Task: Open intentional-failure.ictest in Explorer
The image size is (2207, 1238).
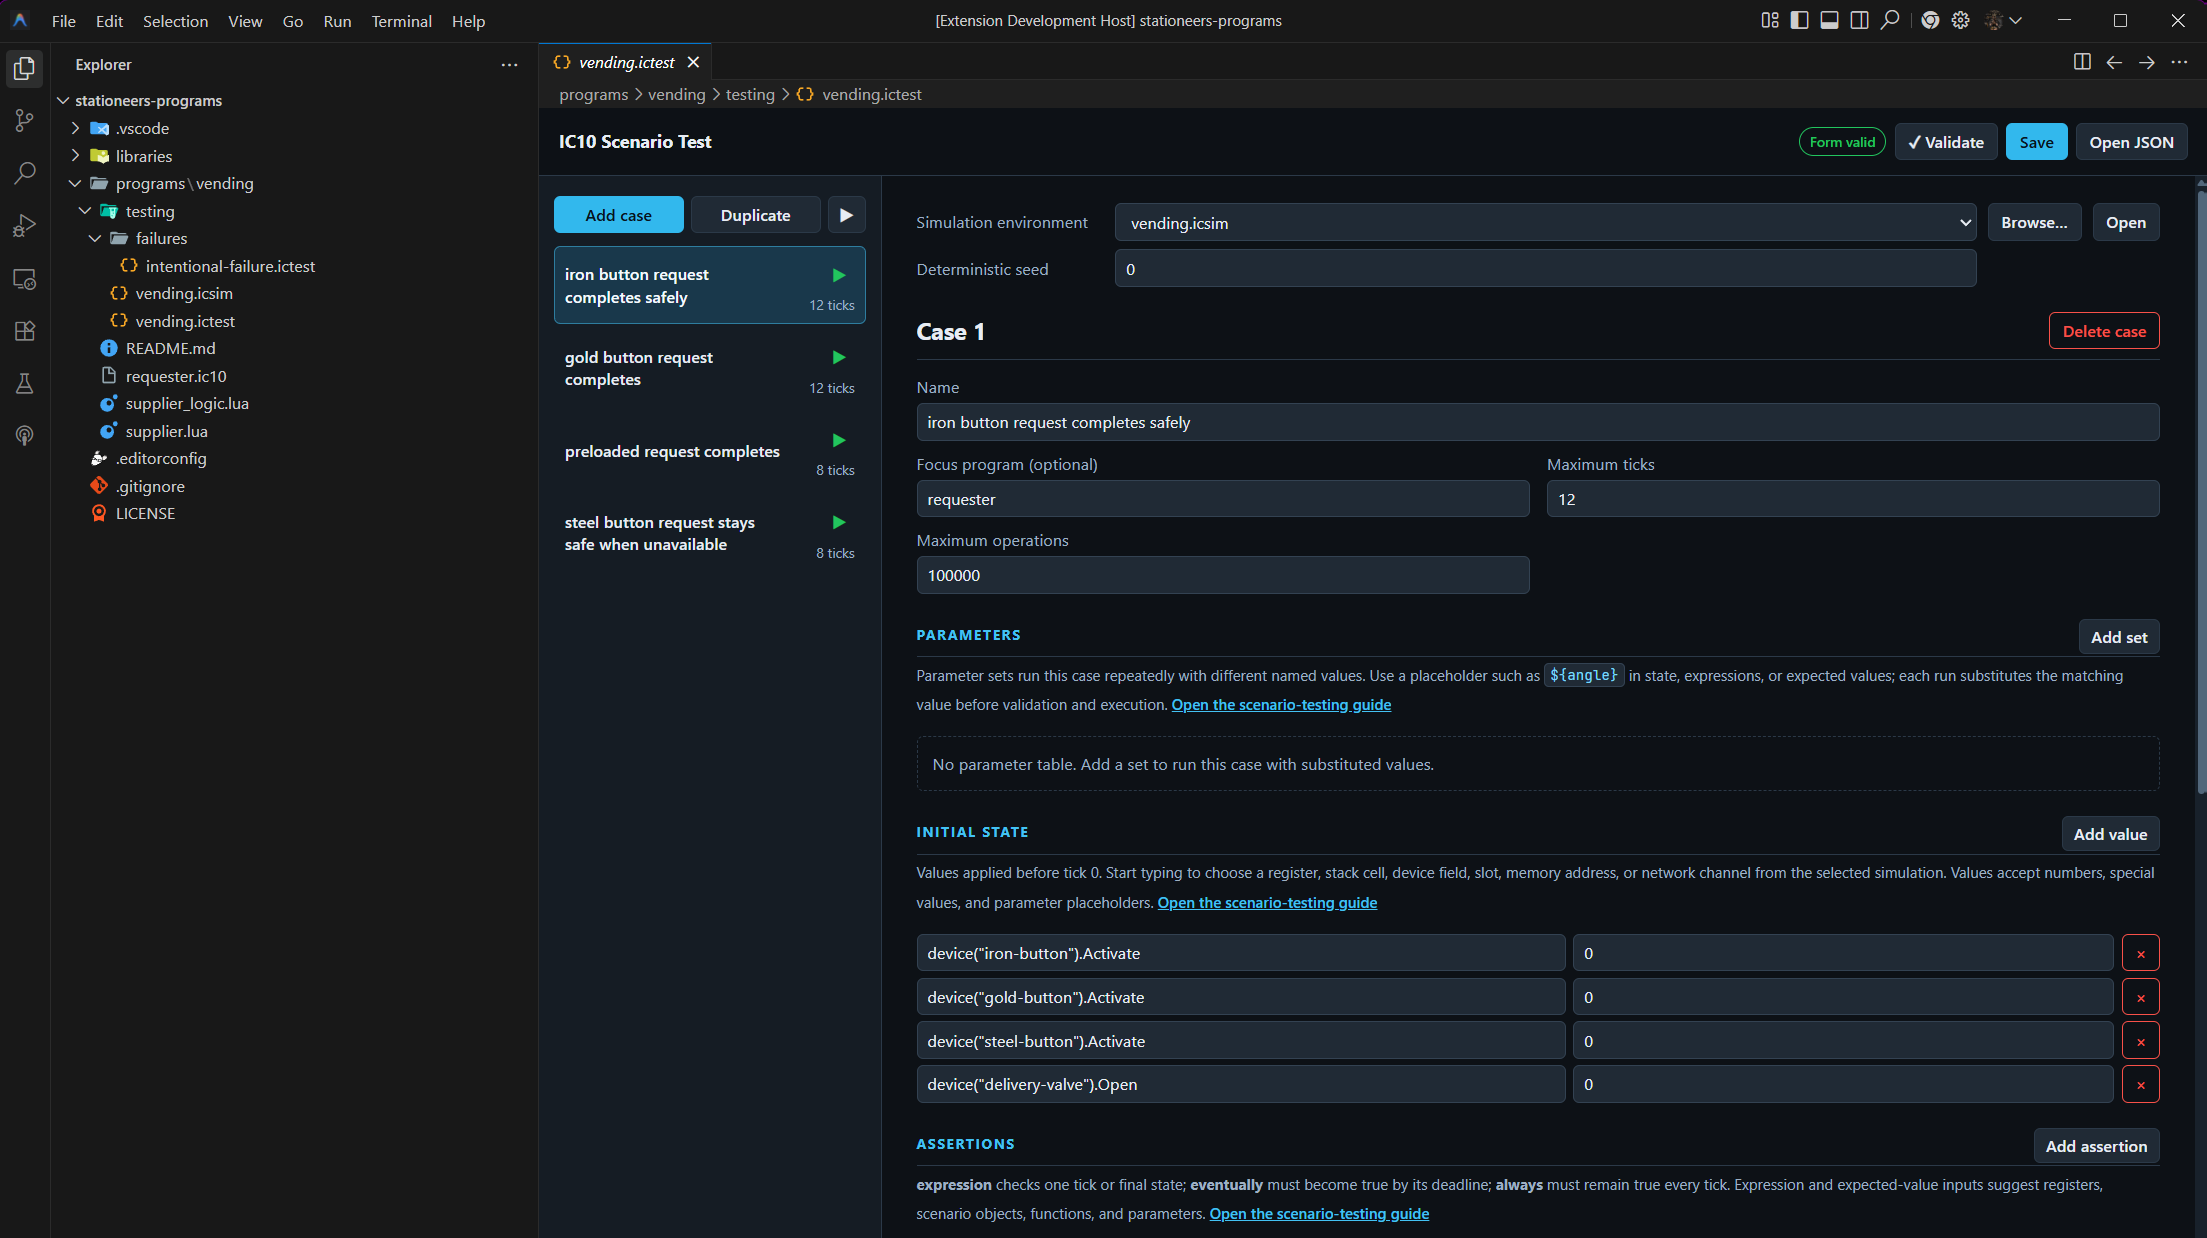Action: click(x=229, y=266)
